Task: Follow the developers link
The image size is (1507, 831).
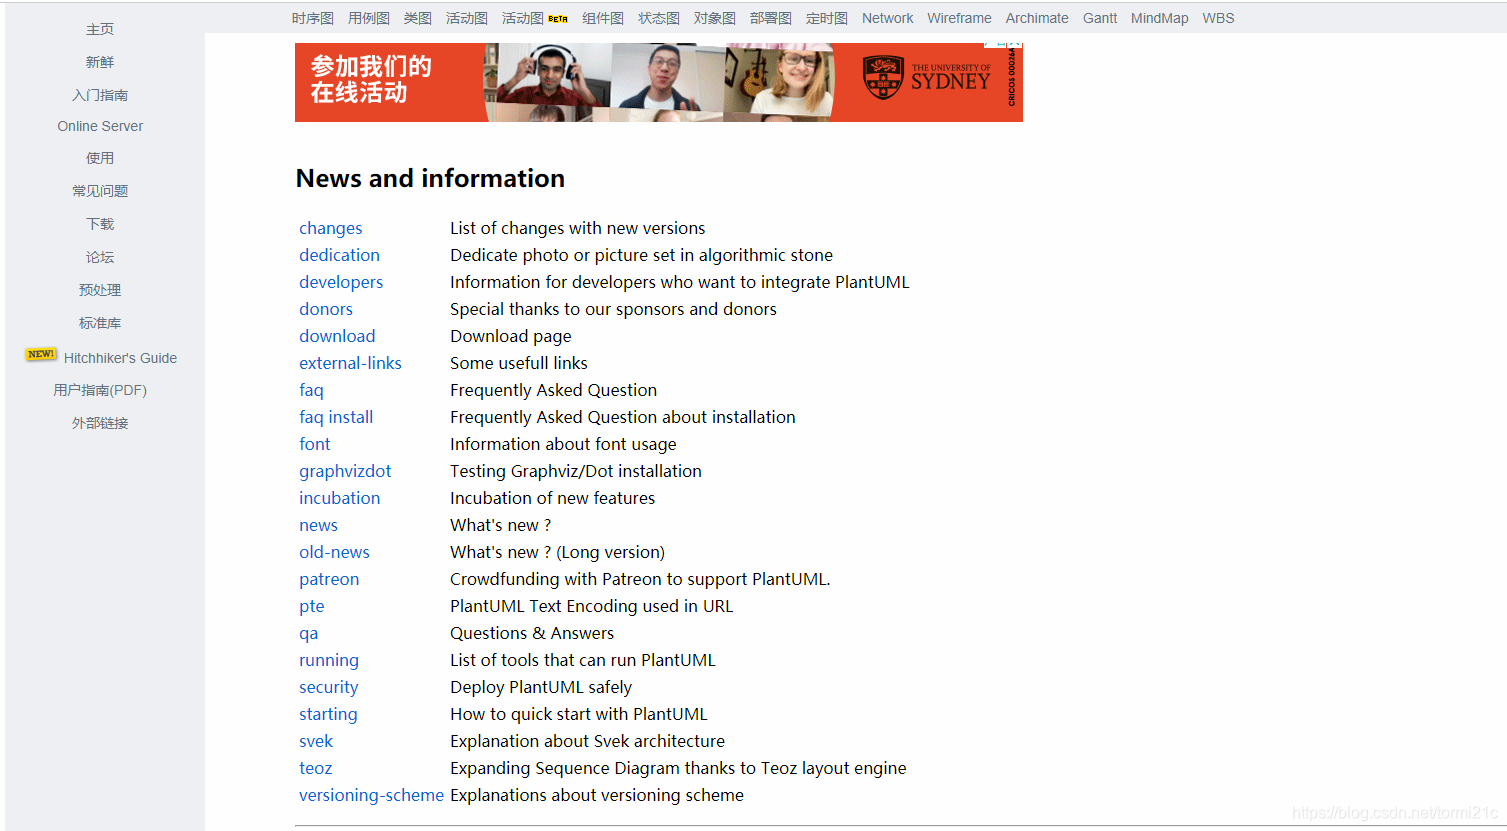Action: pos(341,282)
